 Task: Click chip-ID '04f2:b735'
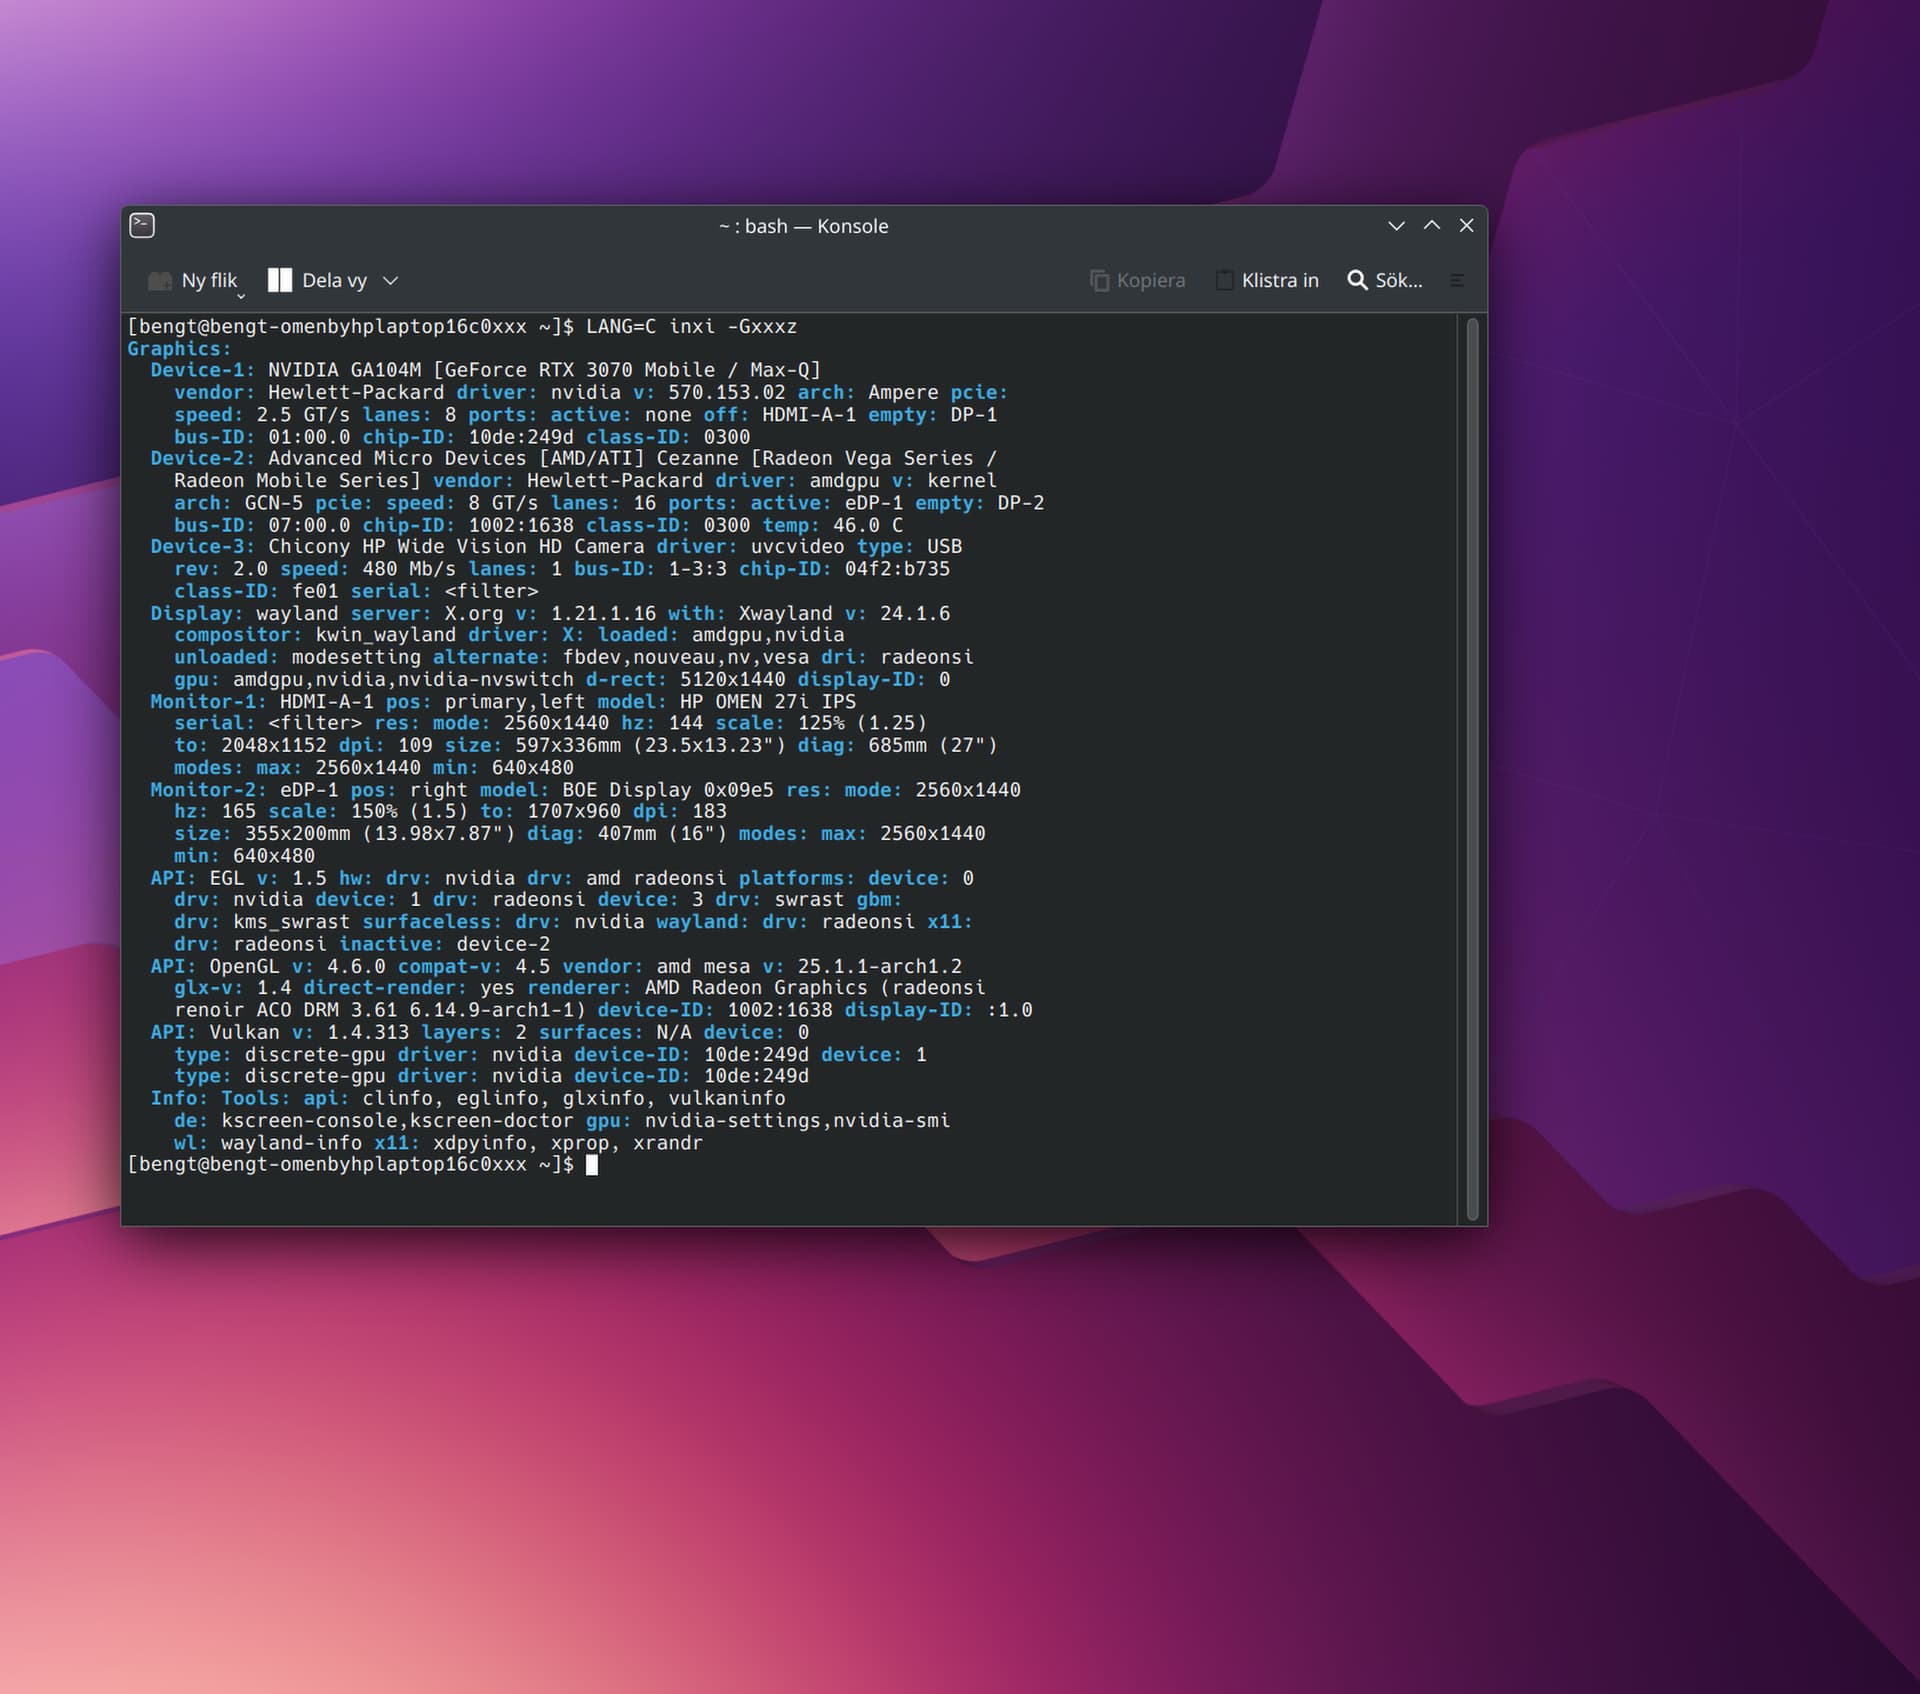point(897,569)
